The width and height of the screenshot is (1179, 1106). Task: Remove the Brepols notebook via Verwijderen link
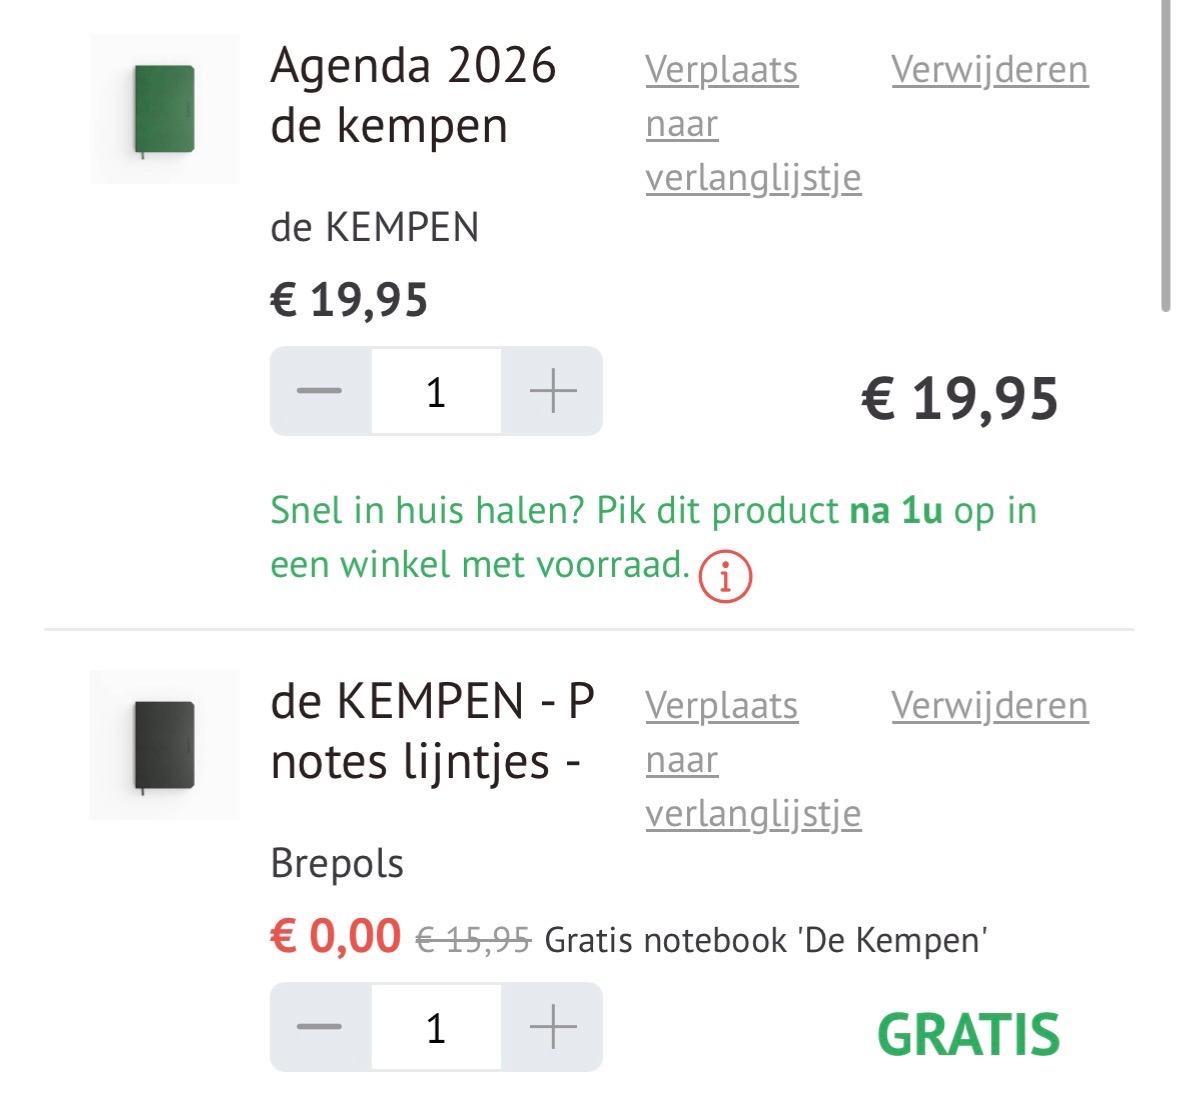(x=989, y=706)
